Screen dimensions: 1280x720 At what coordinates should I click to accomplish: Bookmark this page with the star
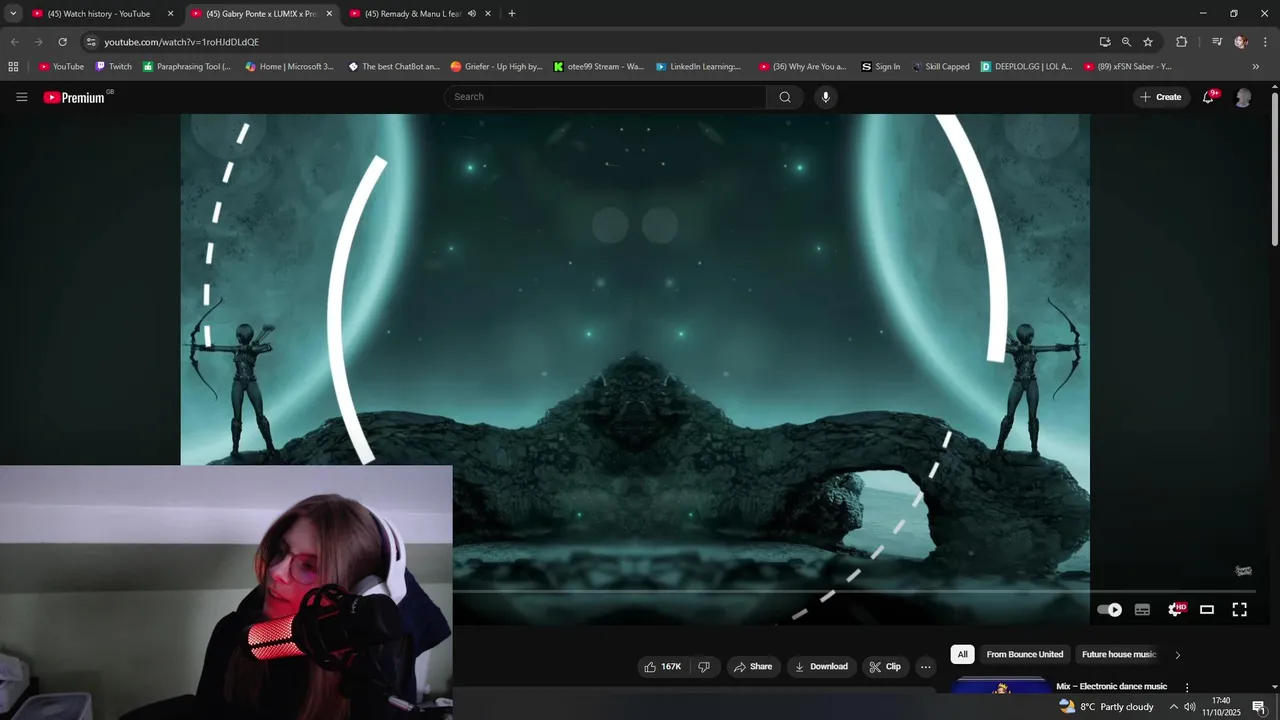(1148, 42)
